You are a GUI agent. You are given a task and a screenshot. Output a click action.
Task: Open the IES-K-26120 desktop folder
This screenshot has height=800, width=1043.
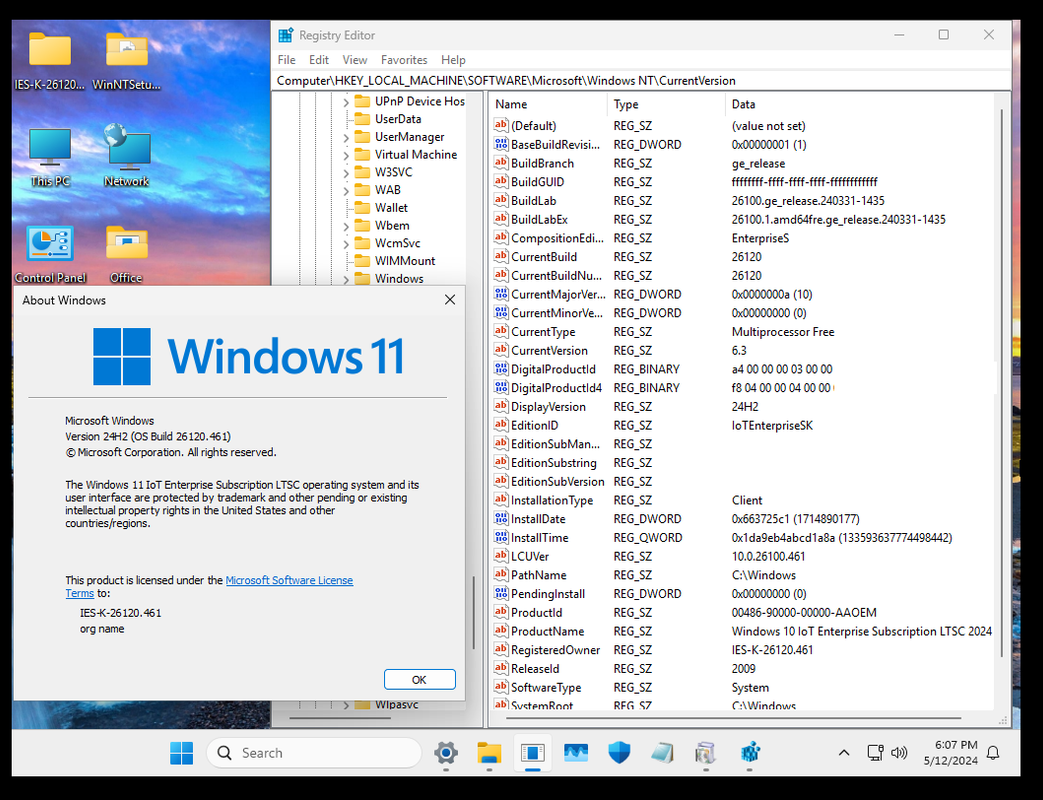(50, 60)
